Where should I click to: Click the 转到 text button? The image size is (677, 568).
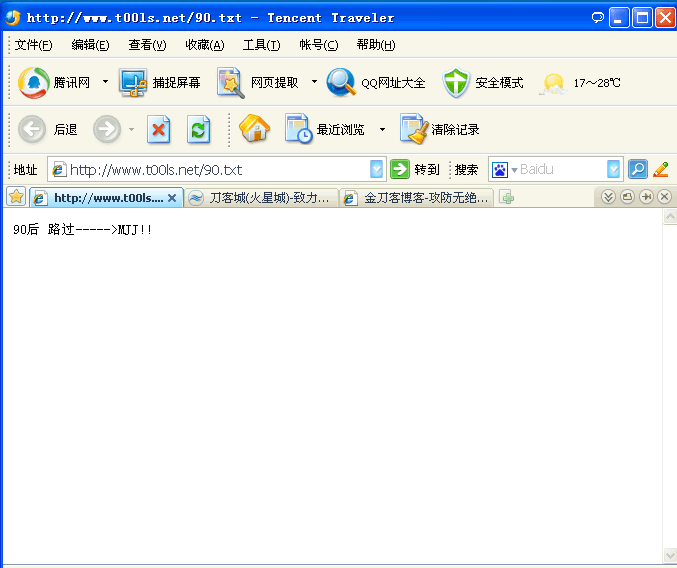427,169
